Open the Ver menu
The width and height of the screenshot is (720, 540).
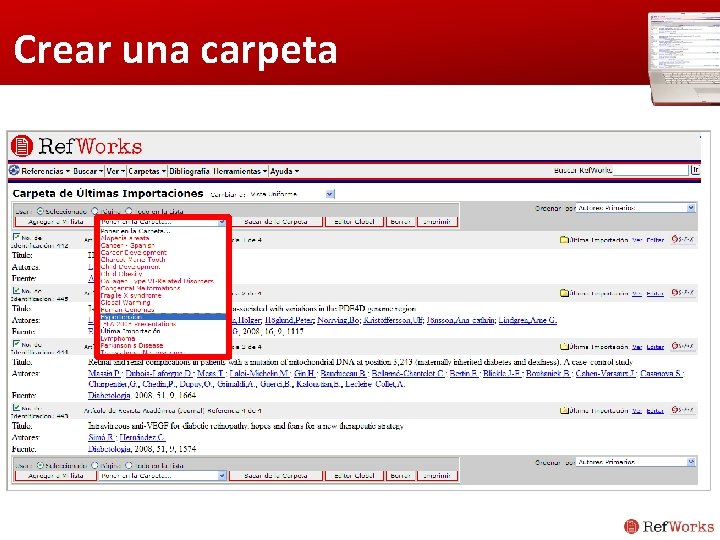(x=116, y=171)
